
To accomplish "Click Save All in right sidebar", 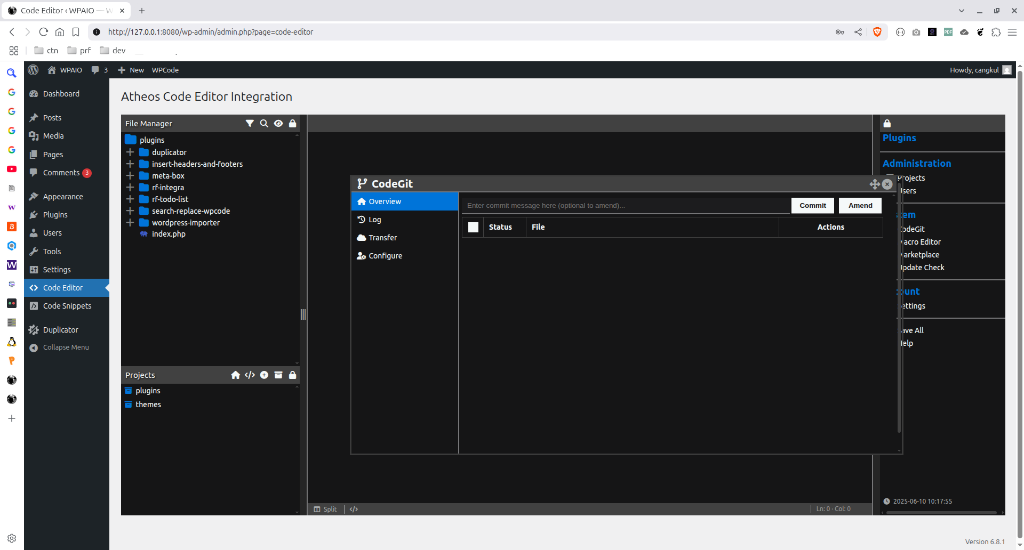I will tap(912, 331).
